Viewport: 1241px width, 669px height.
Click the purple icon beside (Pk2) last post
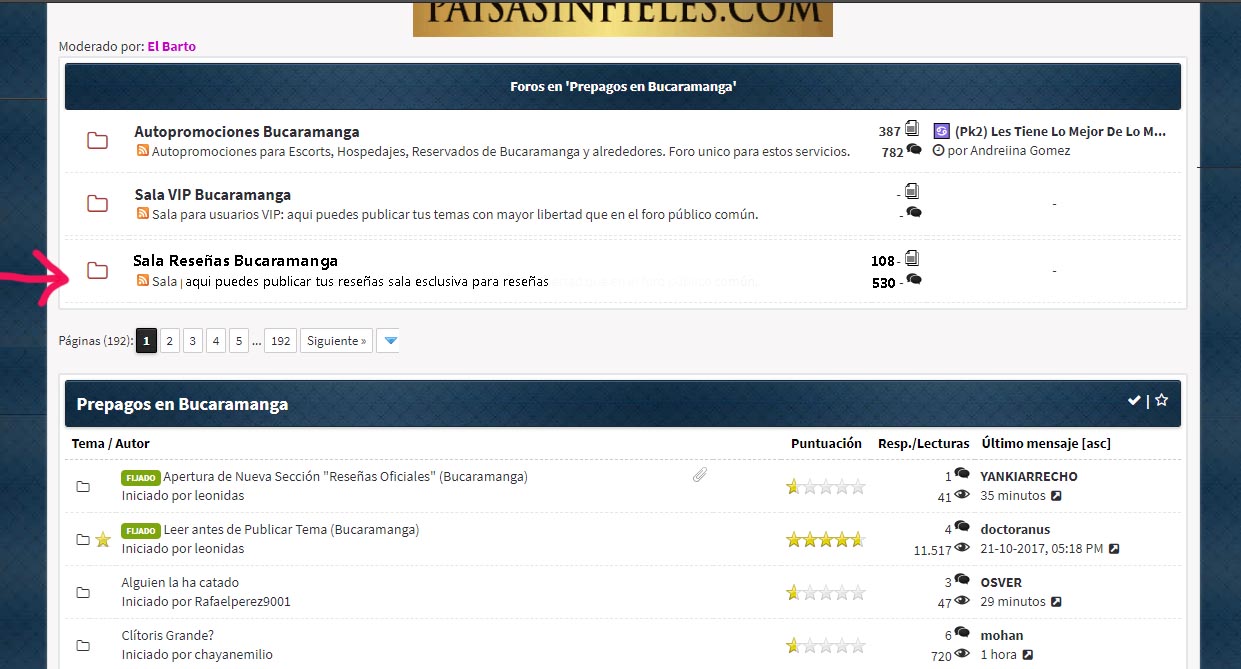point(941,131)
